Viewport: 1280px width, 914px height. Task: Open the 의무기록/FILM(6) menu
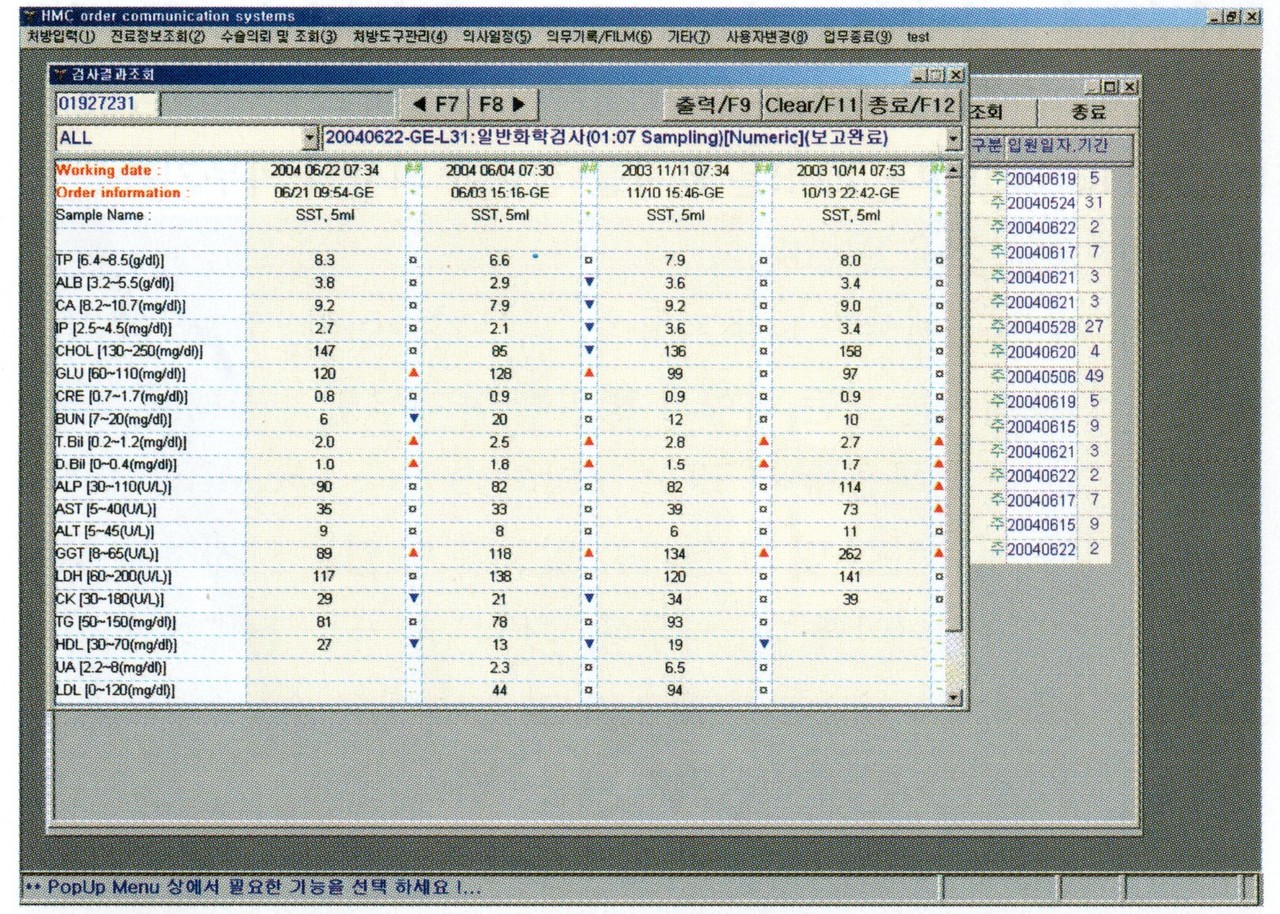598,36
